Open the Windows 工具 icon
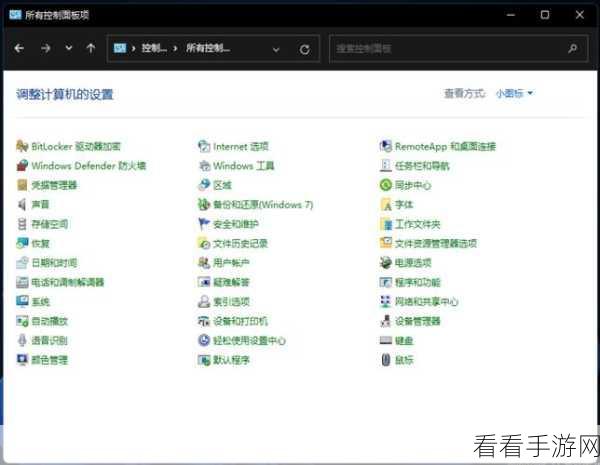 204,166
